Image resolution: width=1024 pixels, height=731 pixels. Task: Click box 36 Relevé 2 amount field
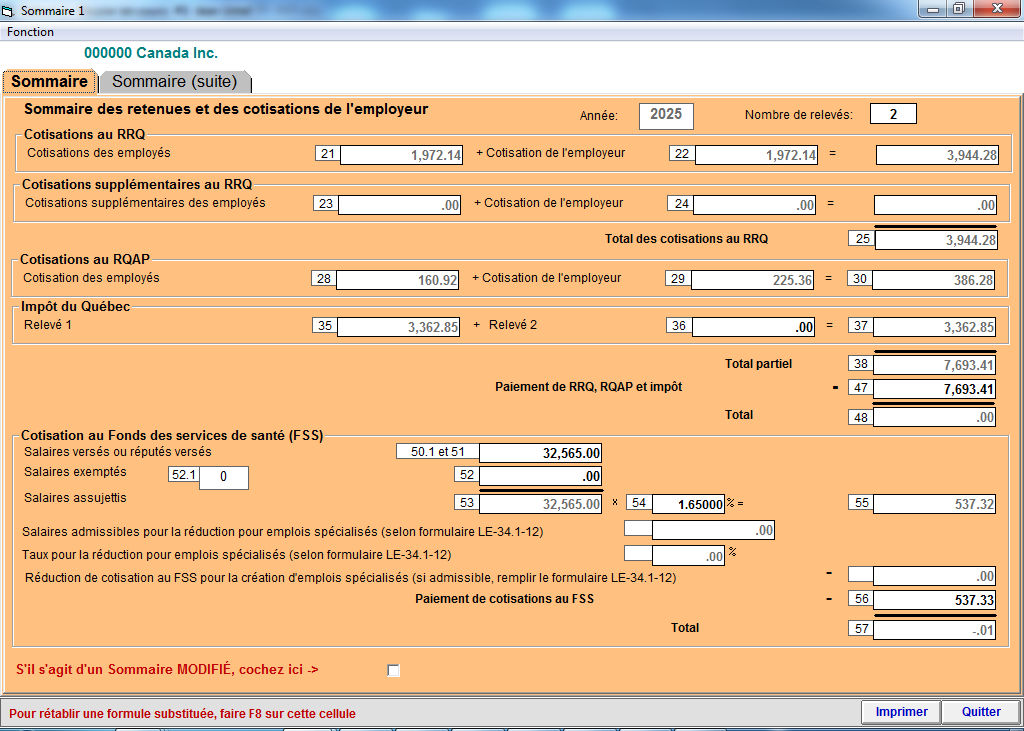(x=755, y=326)
